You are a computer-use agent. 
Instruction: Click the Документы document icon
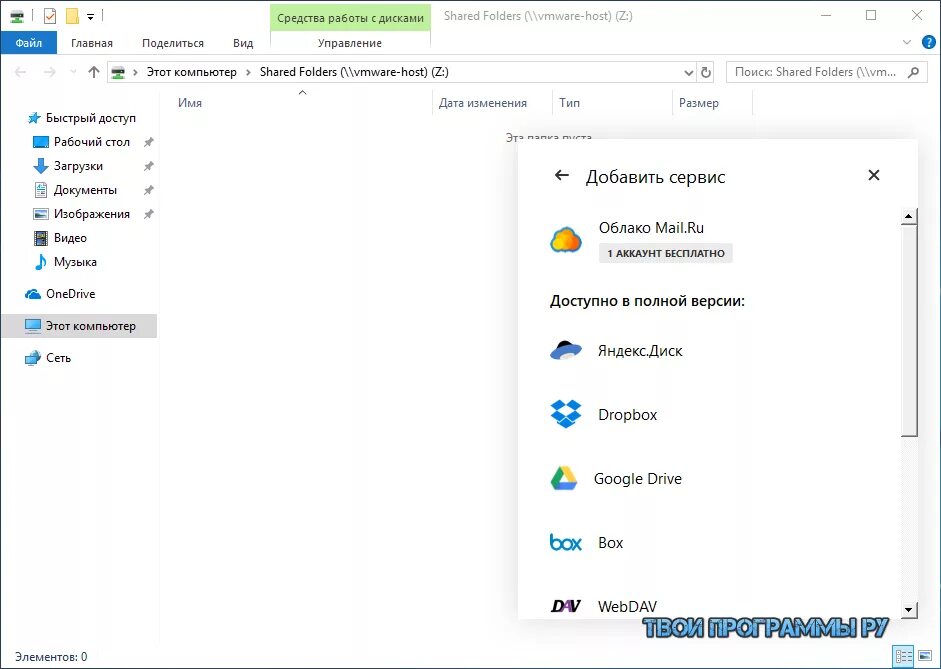(x=41, y=190)
